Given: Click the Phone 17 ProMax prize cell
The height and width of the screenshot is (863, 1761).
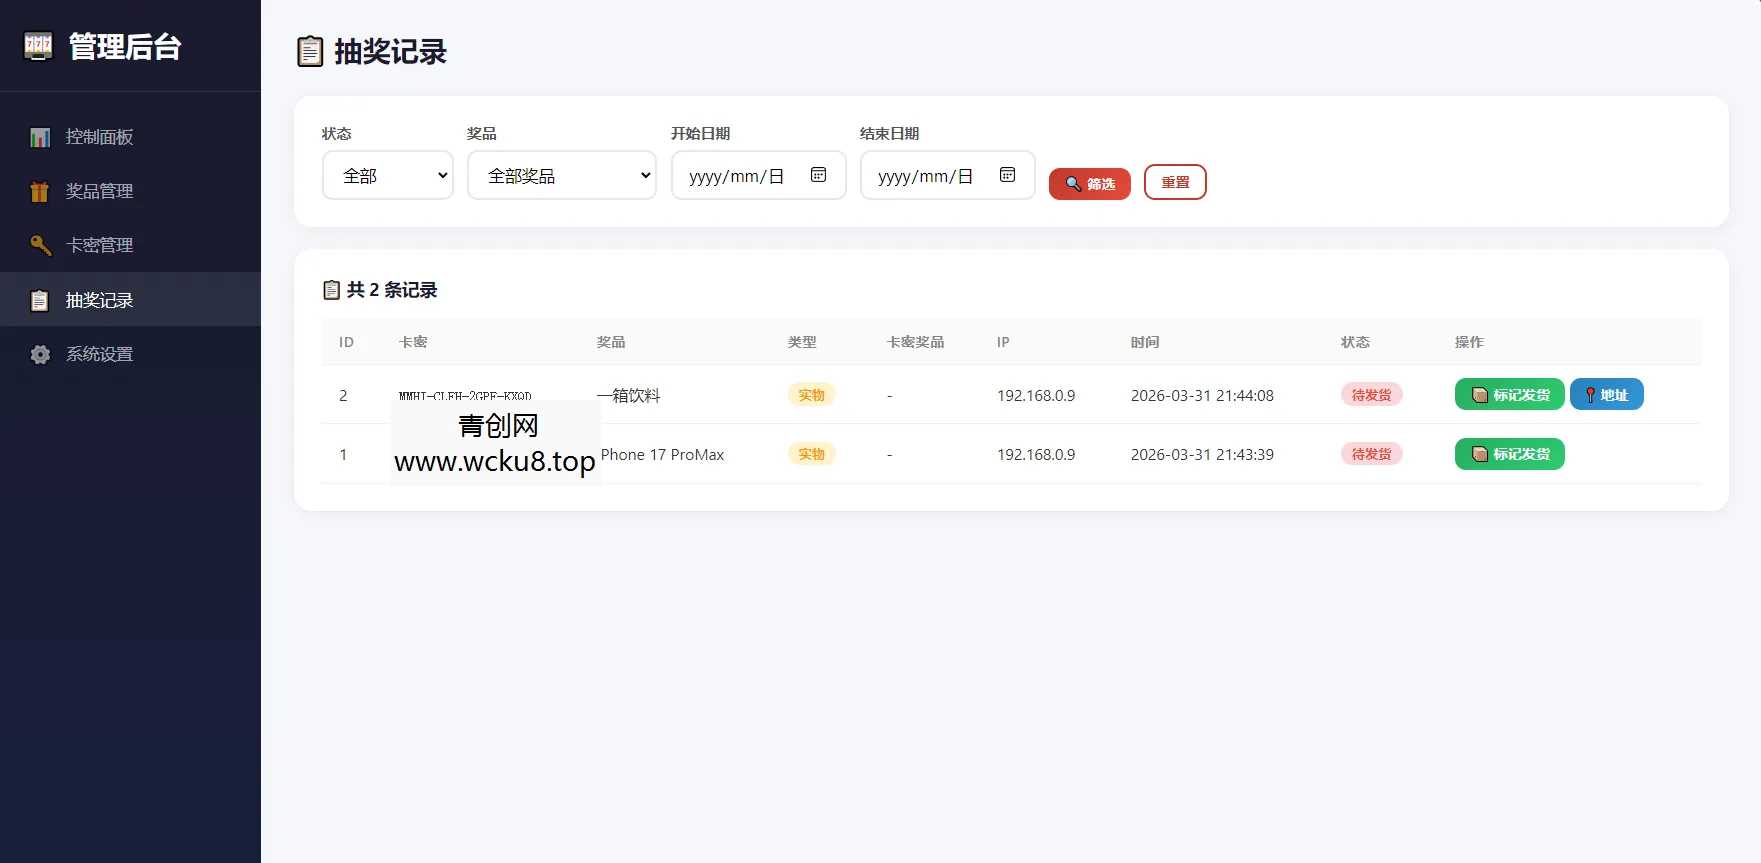Looking at the screenshot, I should coord(663,455).
